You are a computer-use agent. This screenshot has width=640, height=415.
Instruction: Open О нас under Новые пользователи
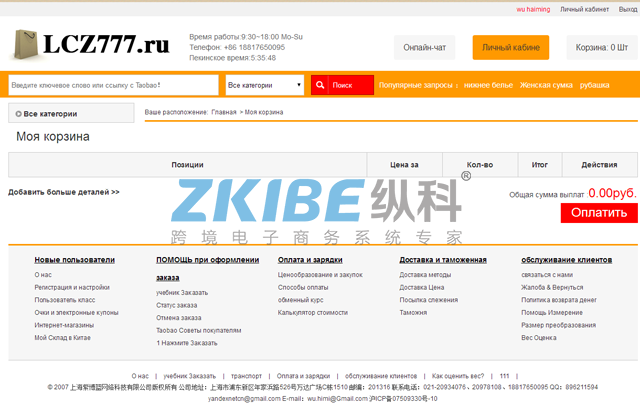[43, 275]
